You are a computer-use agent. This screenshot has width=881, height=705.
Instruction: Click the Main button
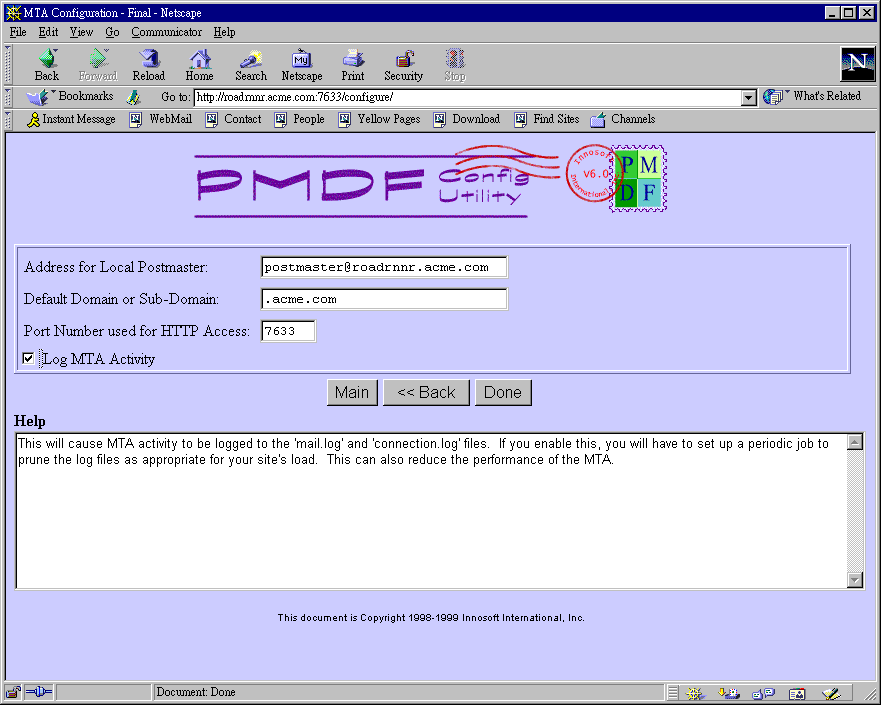351,392
